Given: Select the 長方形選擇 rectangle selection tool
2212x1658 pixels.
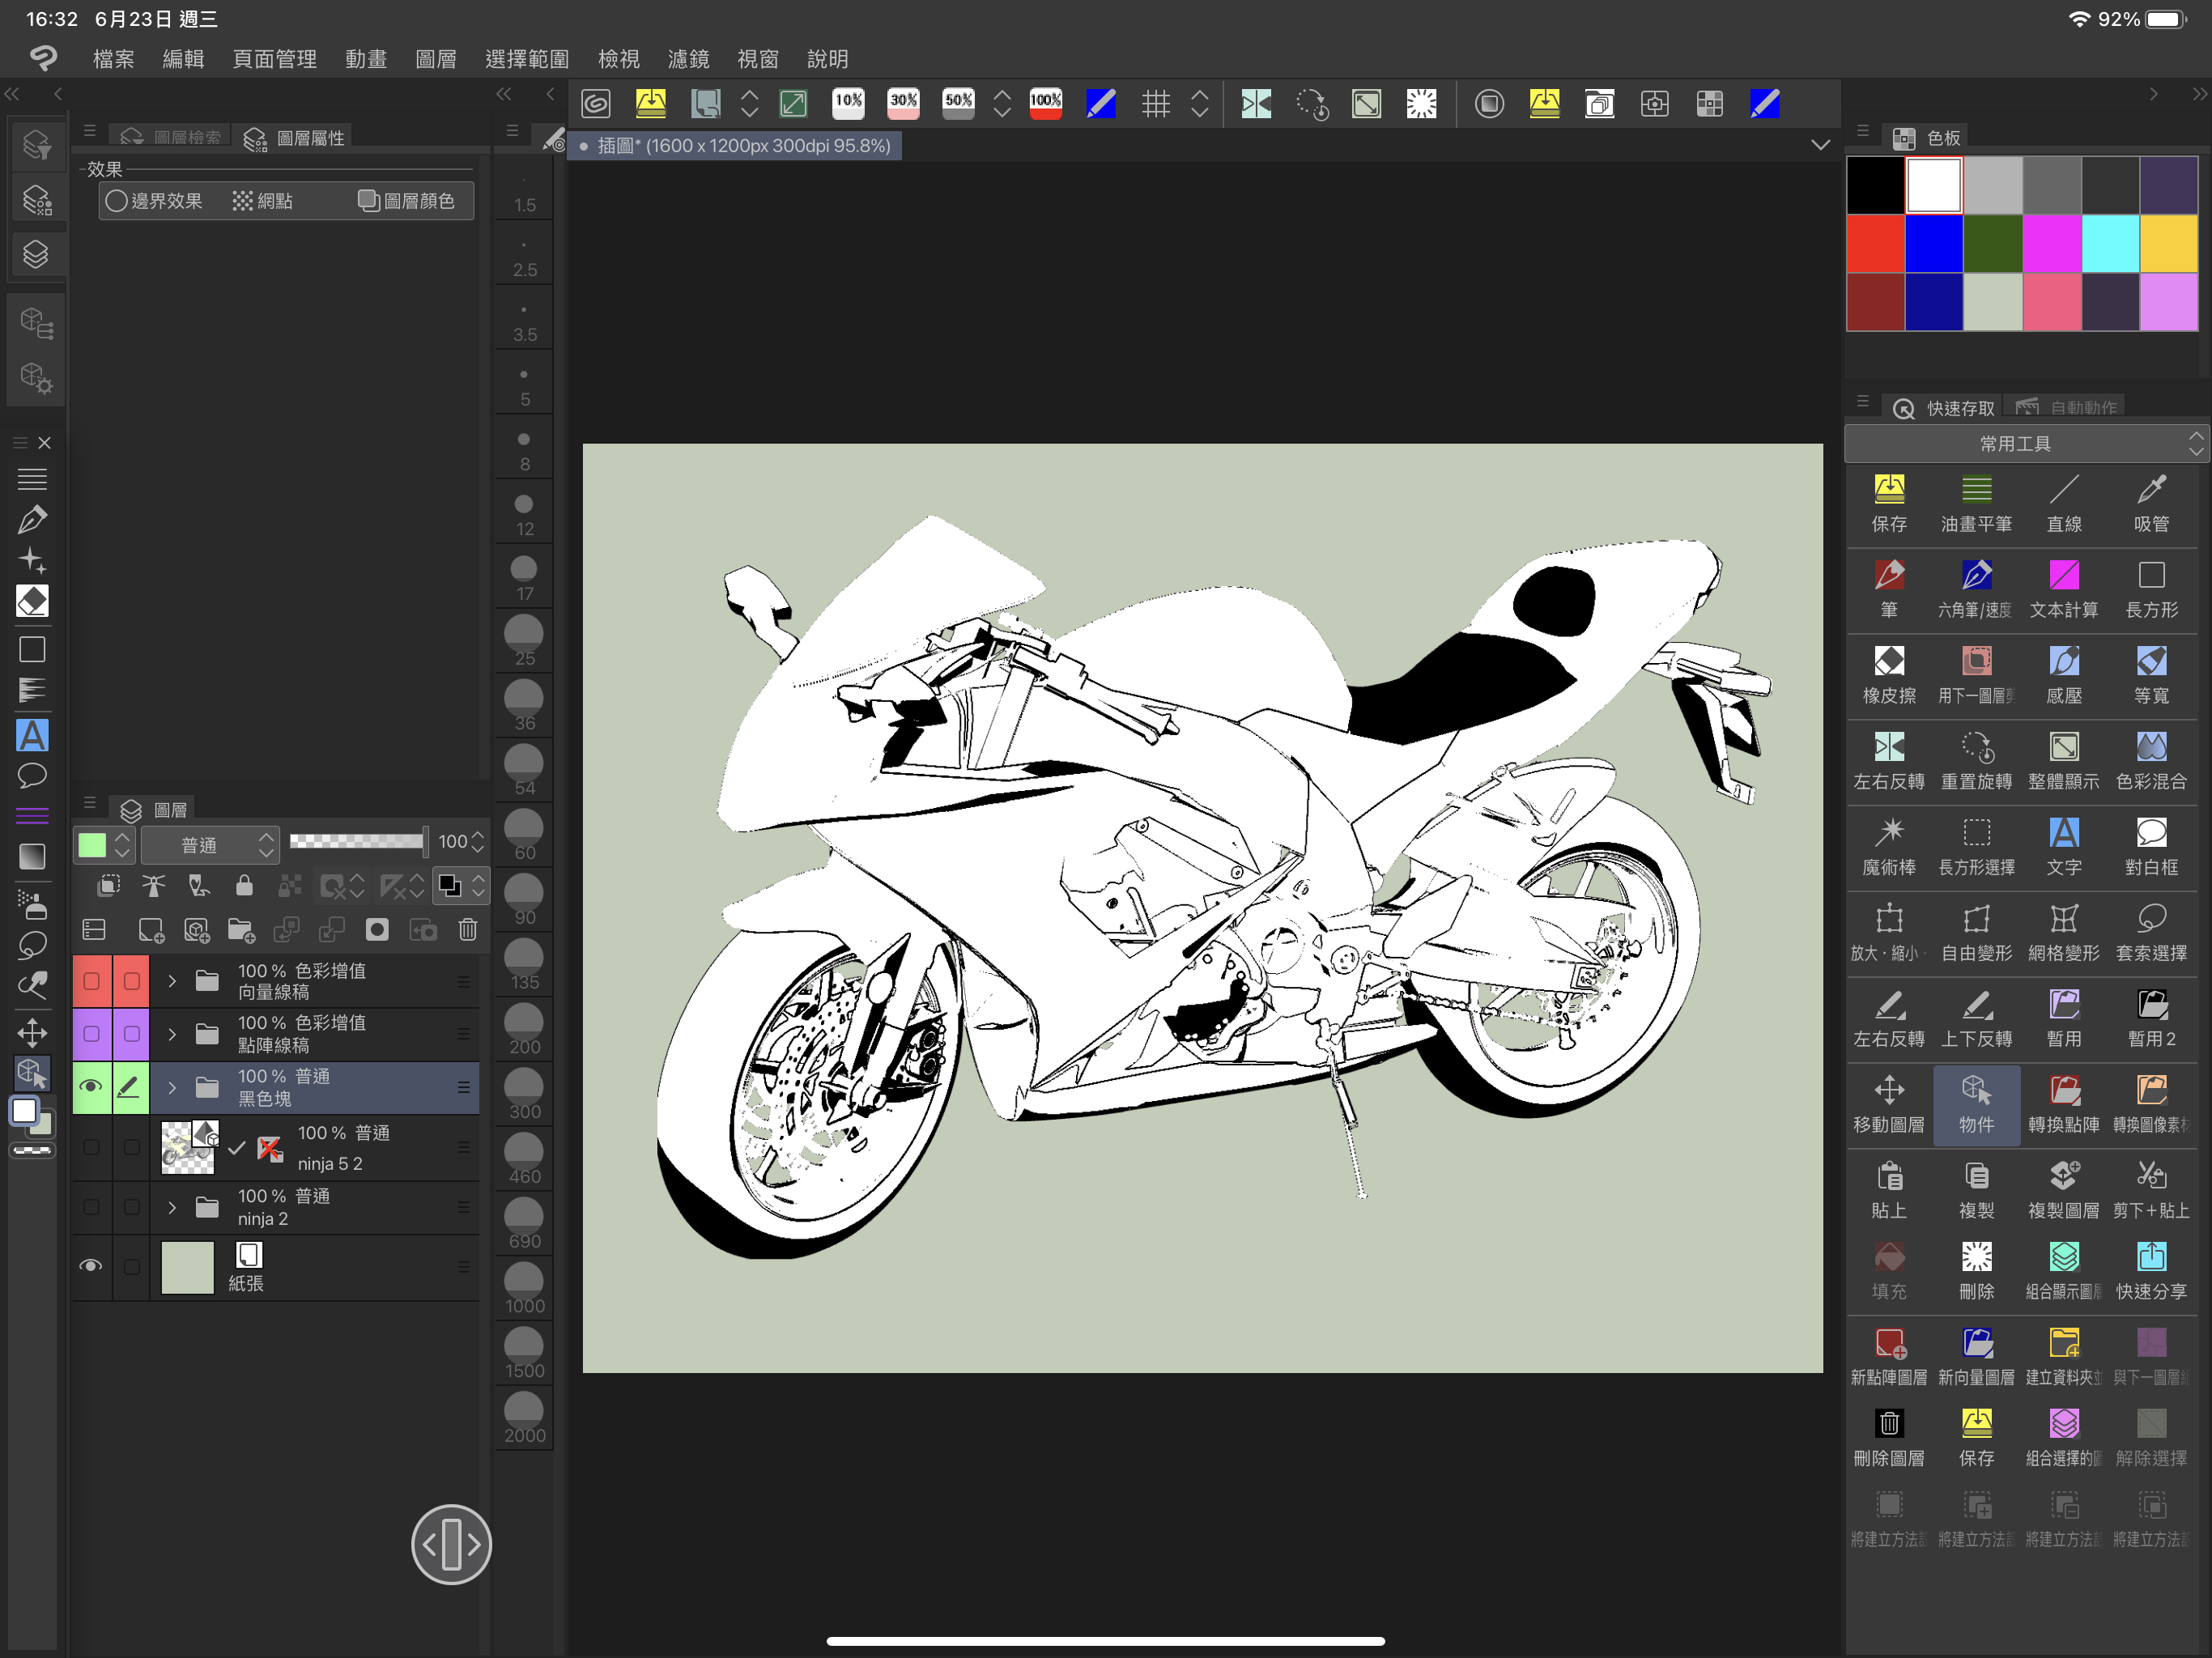Looking at the screenshot, I should pos(1976,847).
